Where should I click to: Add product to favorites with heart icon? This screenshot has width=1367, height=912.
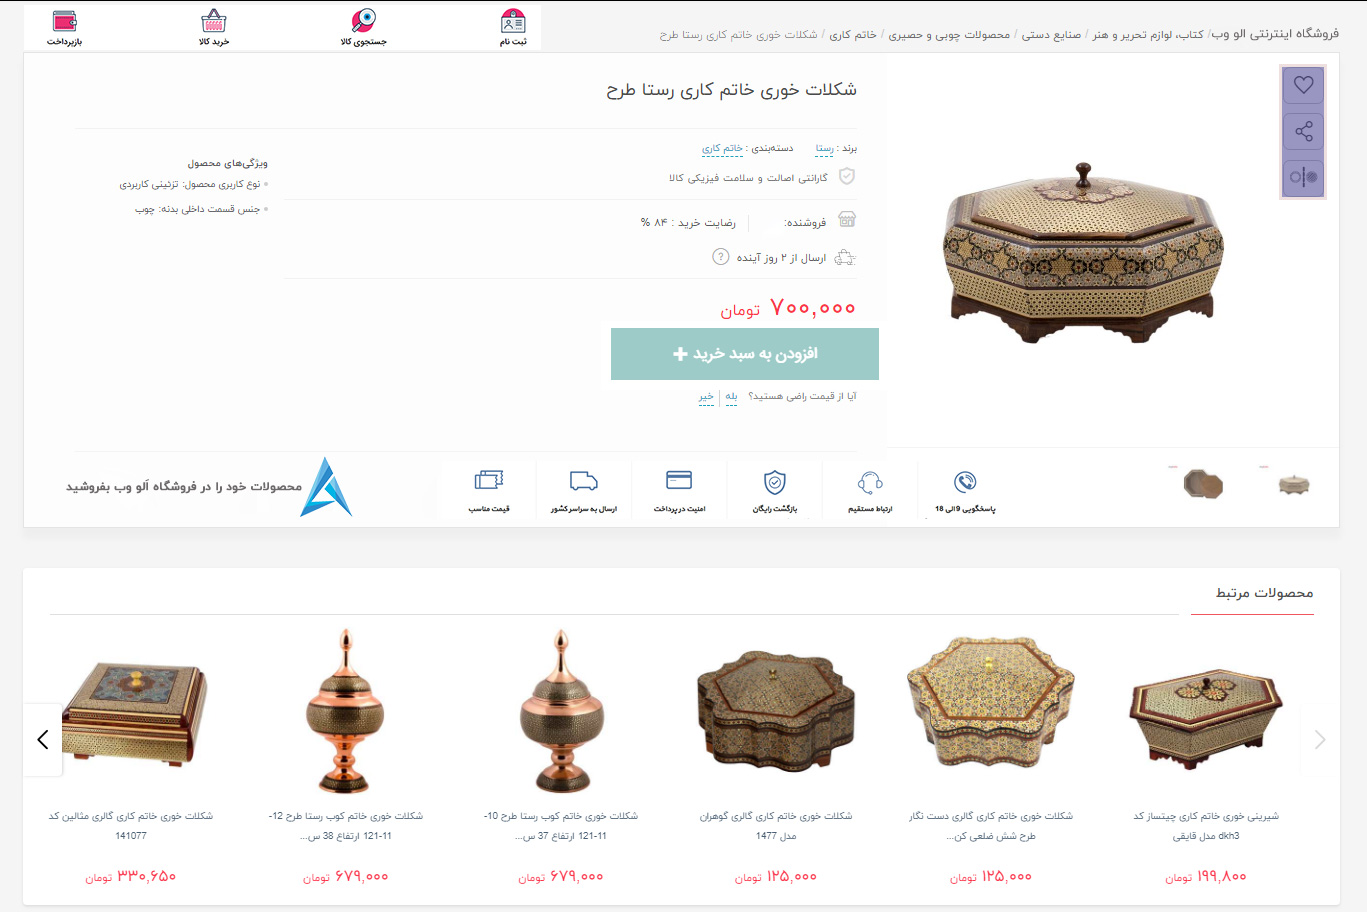(1303, 85)
